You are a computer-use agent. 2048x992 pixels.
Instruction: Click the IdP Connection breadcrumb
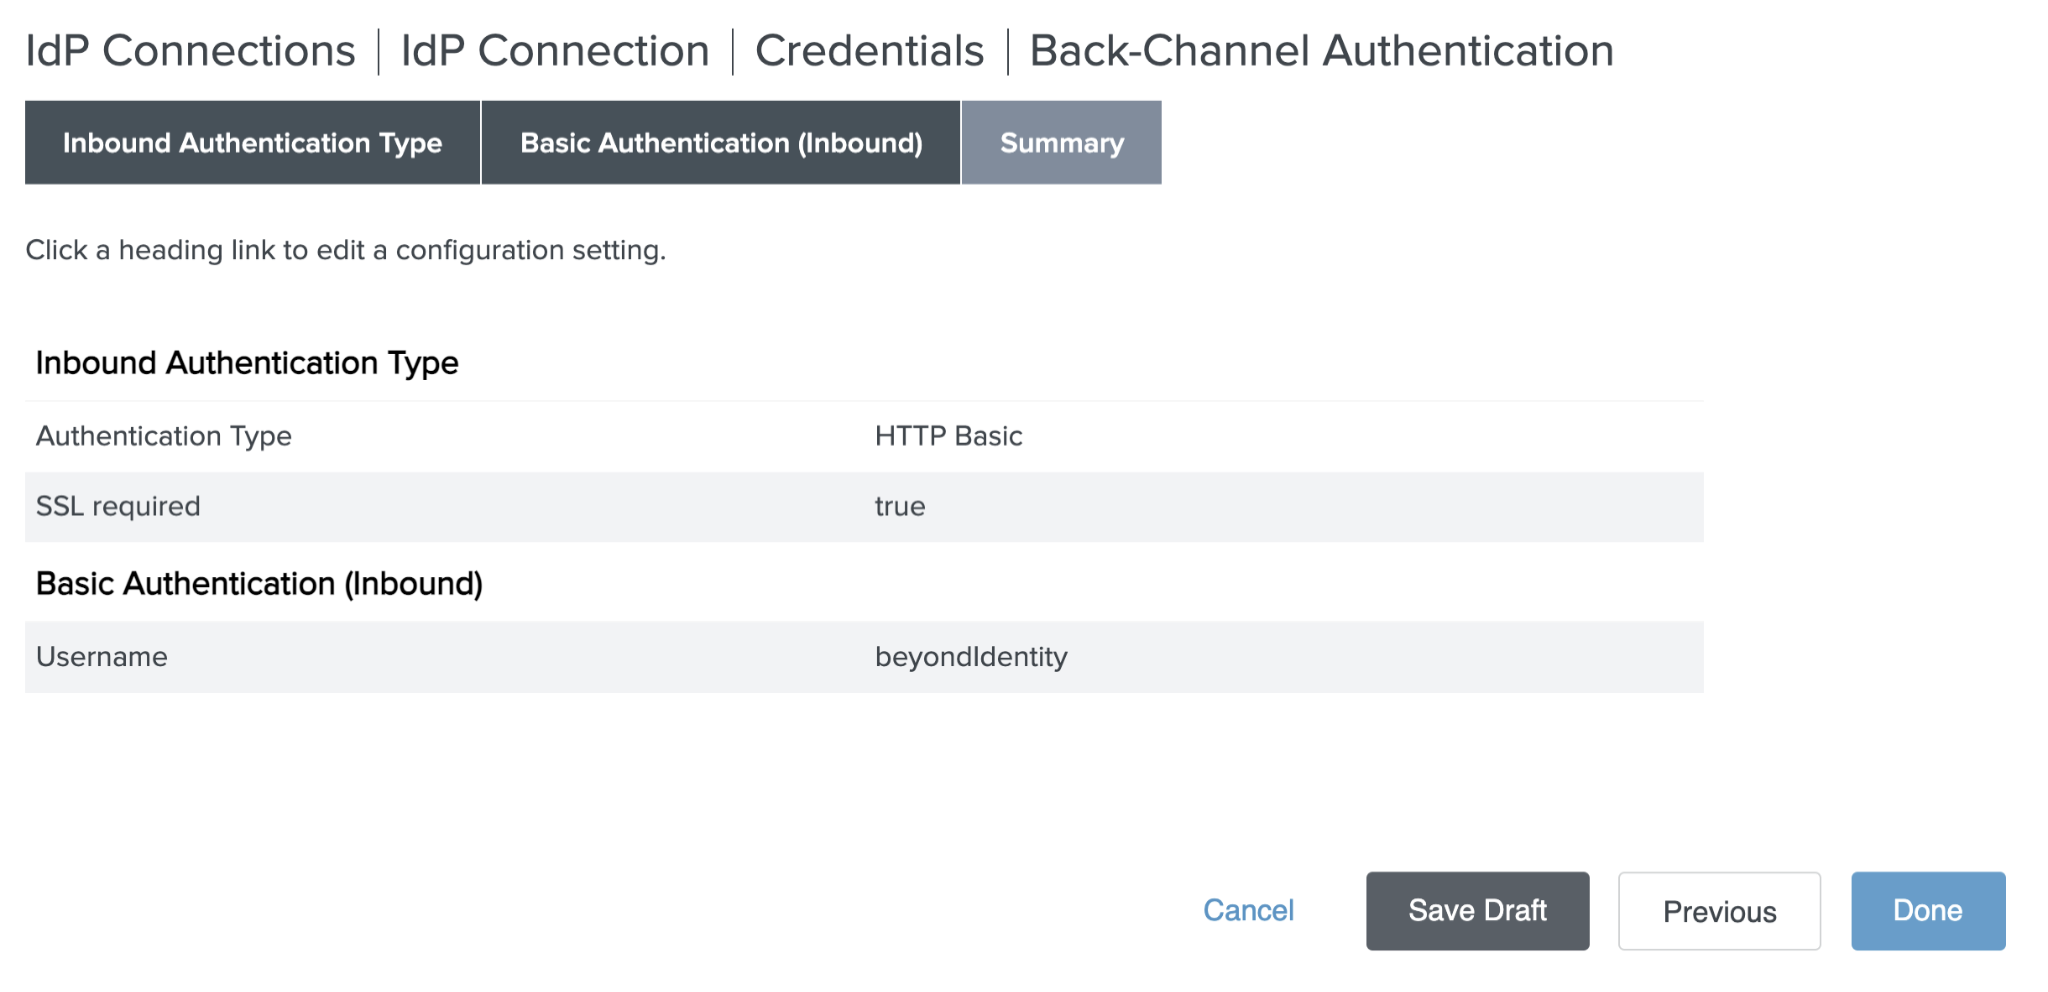555,51
